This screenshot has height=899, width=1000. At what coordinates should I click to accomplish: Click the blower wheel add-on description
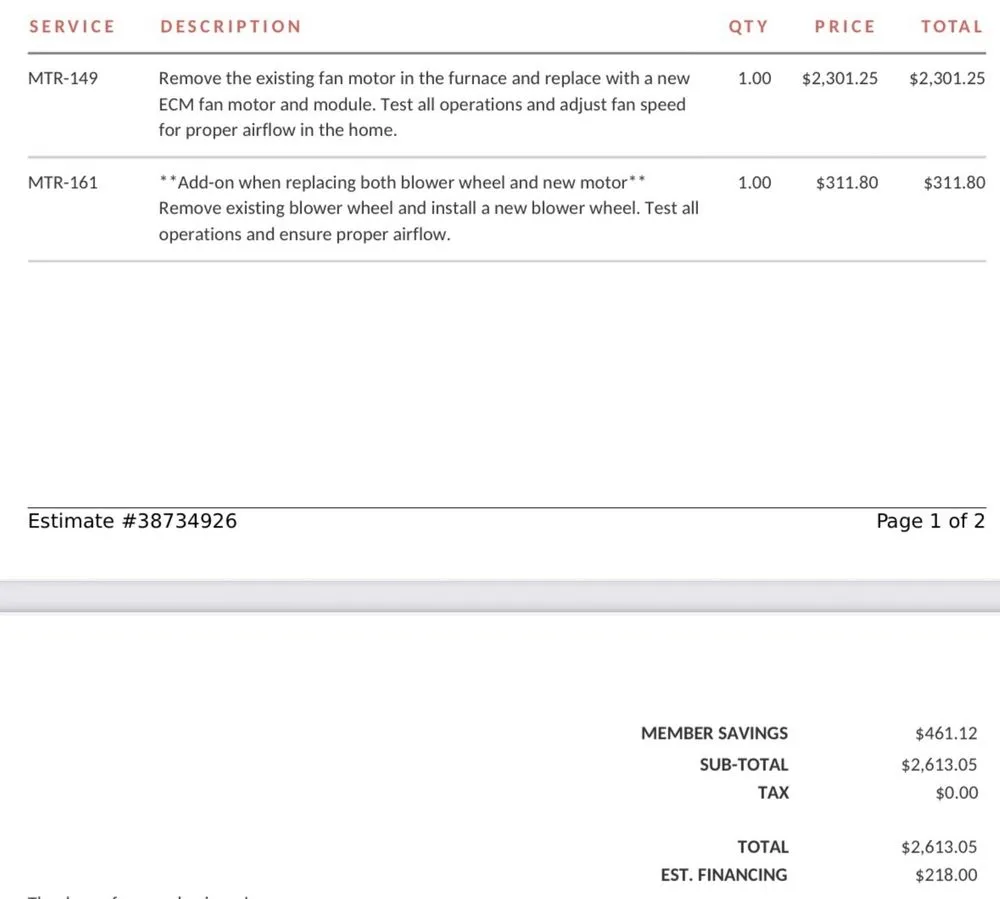tap(429, 208)
